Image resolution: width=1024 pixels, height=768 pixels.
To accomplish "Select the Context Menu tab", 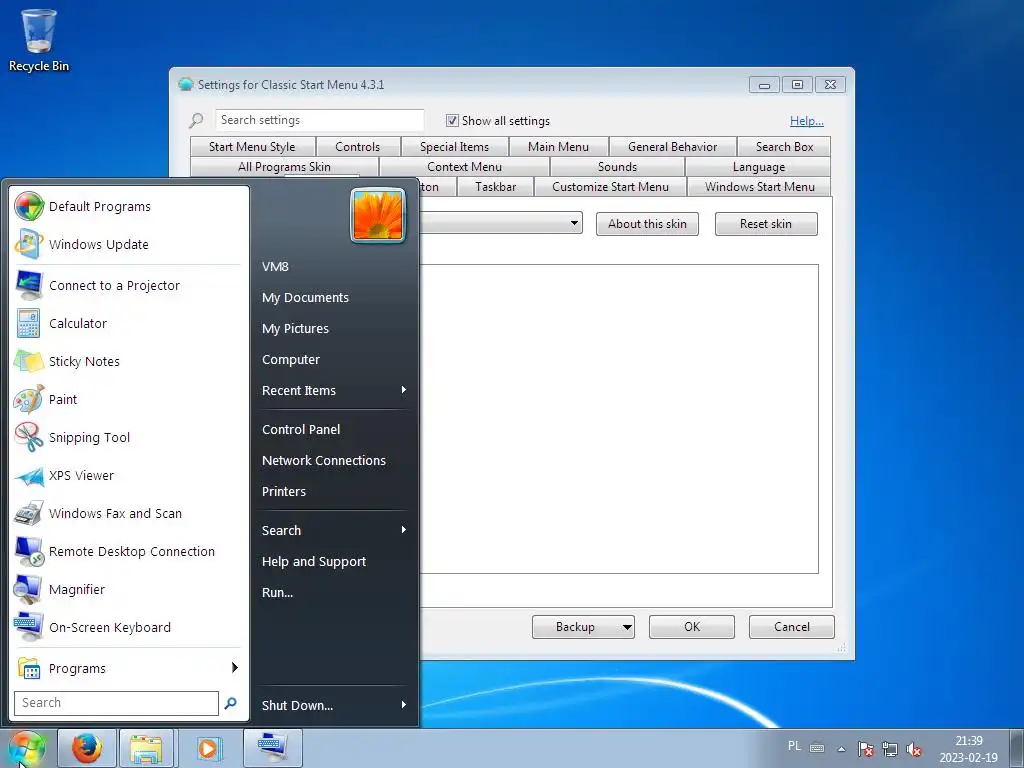I will (x=464, y=167).
